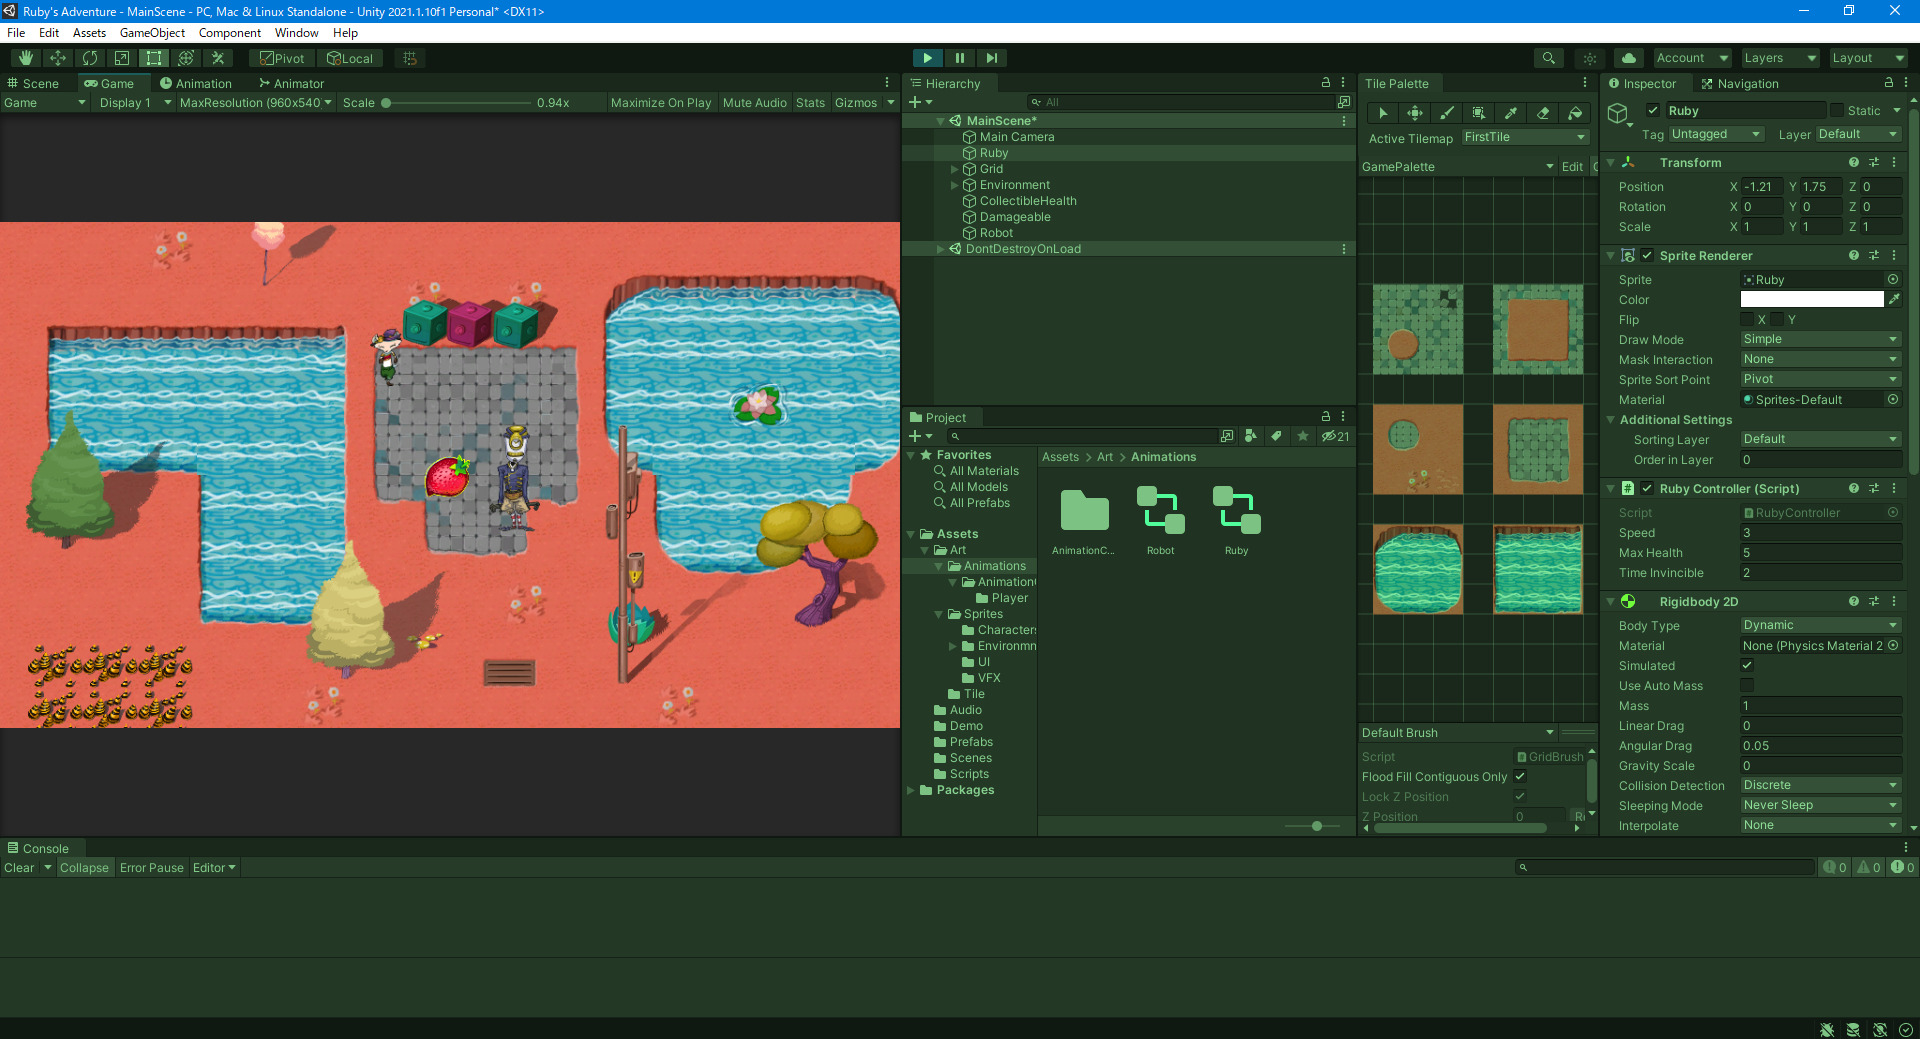
Task: Disable the Ruby Controller script checkbox
Action: 1647,489
